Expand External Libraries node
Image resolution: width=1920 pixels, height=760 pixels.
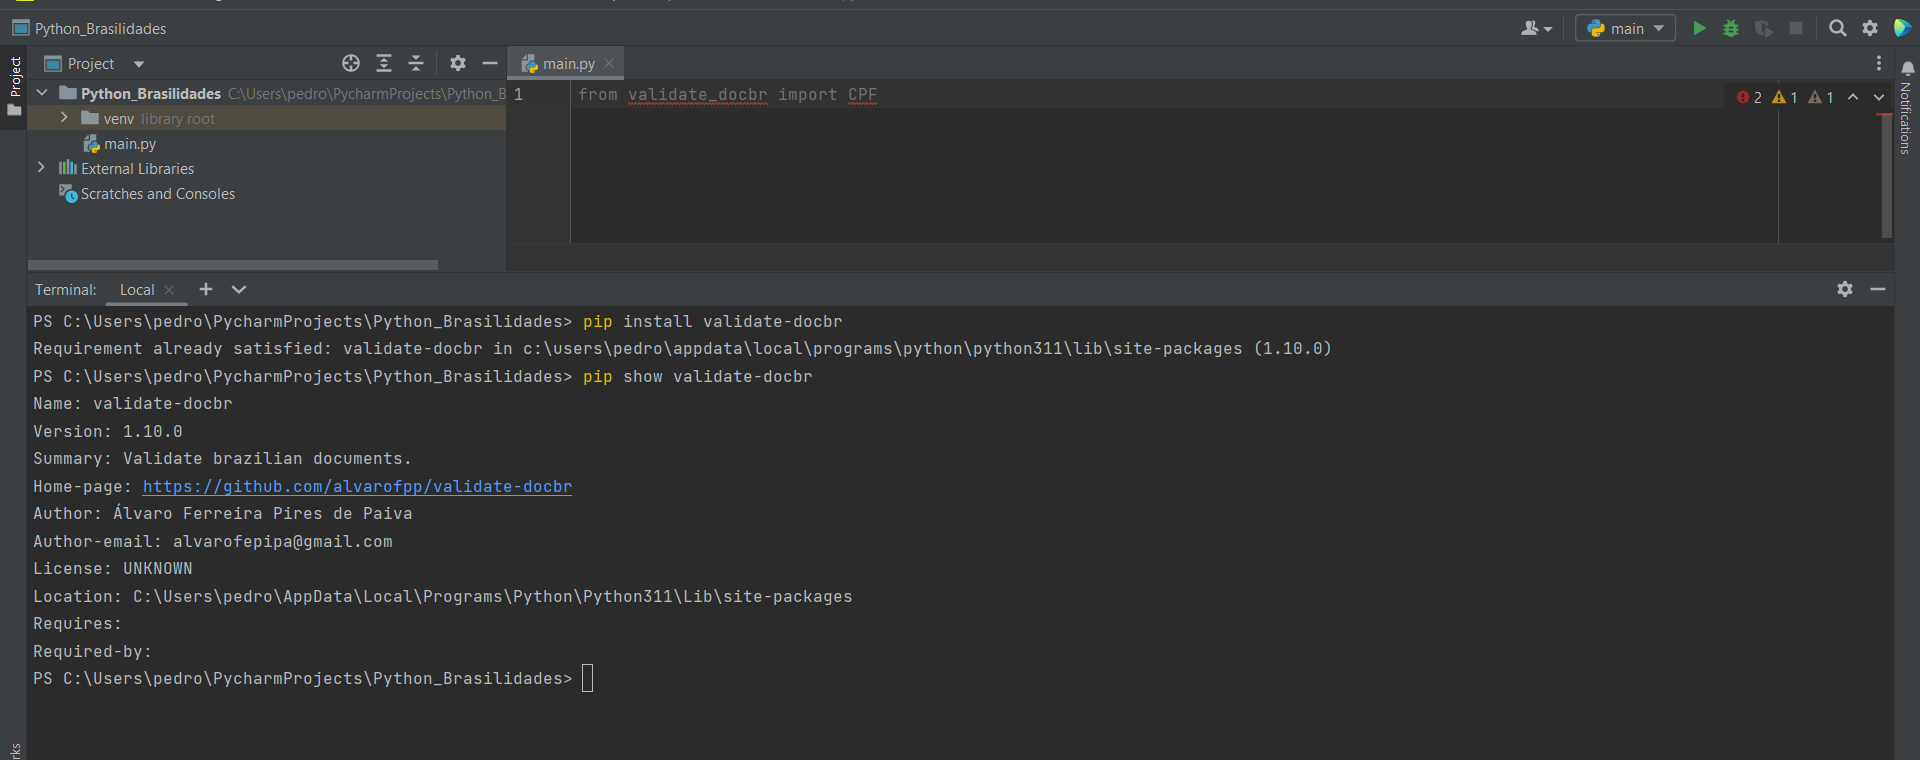[x=41, y=168]
